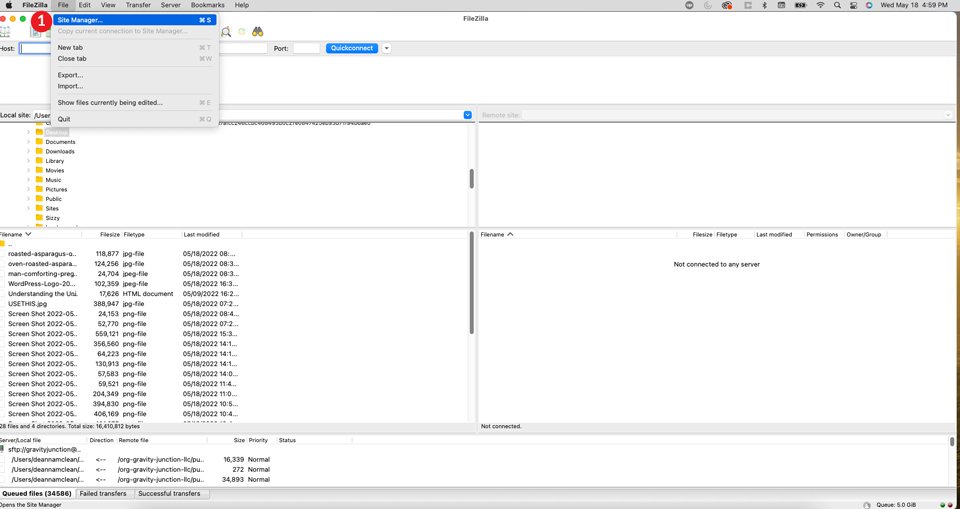This screenshot has width=960, height=509.
Task: Click the Quickconnect button
Action: click(352, 48)
